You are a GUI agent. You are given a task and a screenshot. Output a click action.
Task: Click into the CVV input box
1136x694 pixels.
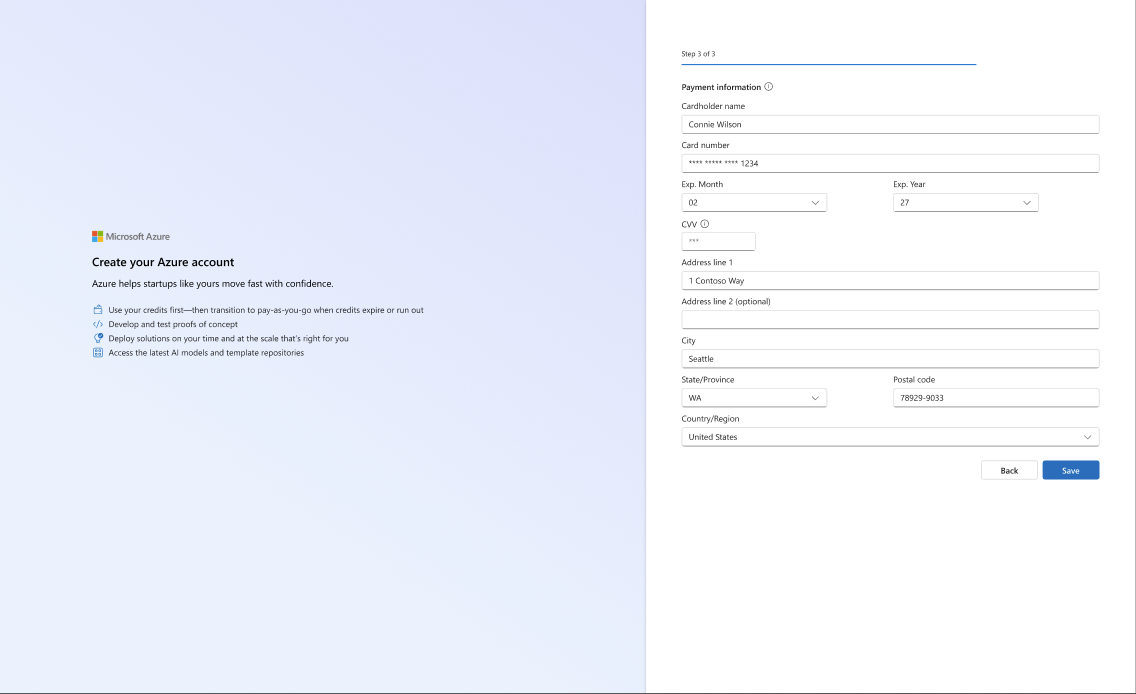719,241
